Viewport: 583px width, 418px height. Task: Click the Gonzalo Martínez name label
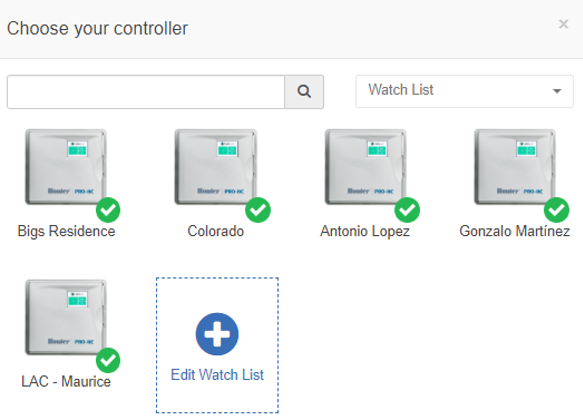[x=515, y=231]
